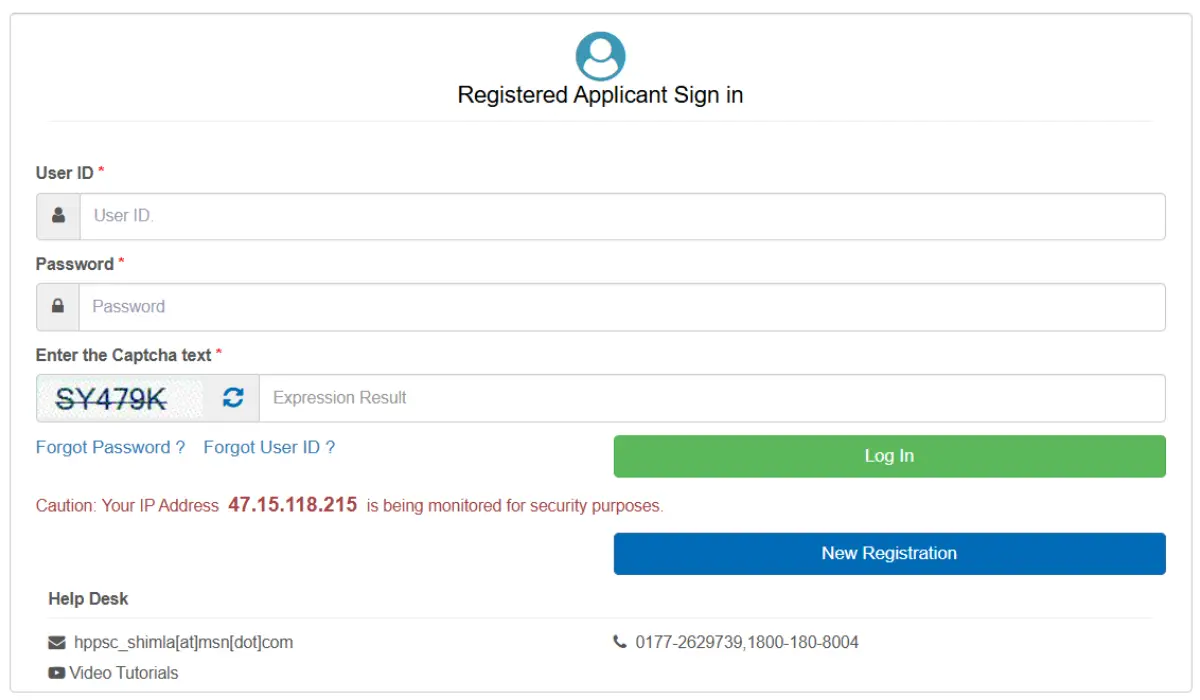Click the New Registration button
The image size is (1200, 700).
(x=889, y=553)
